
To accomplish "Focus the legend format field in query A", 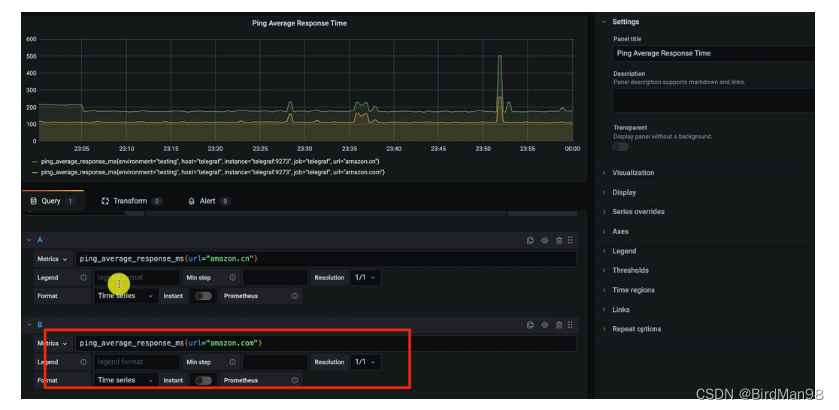I will point(137,278).
